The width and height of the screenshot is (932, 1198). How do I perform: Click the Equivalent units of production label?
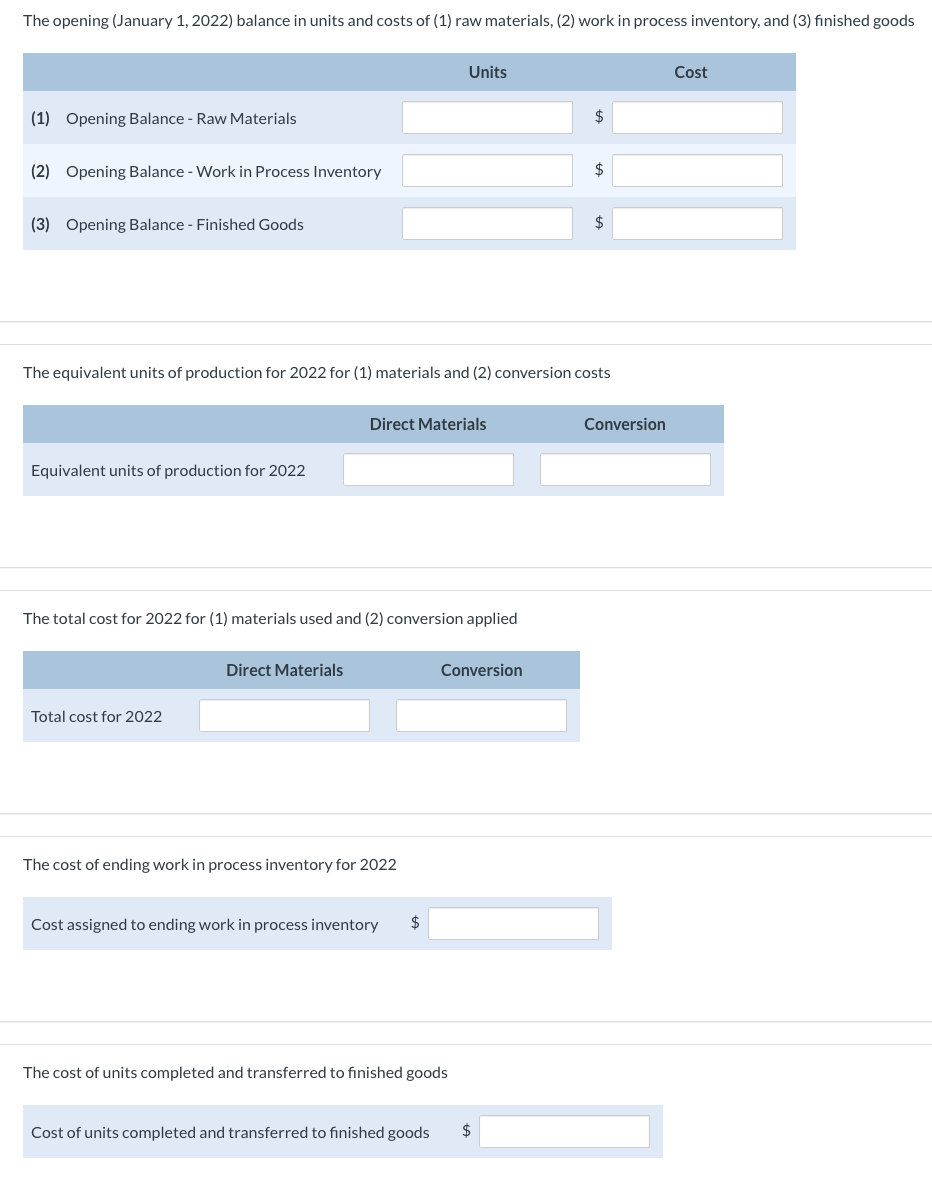pyautogui.click(x=168, y=469)
